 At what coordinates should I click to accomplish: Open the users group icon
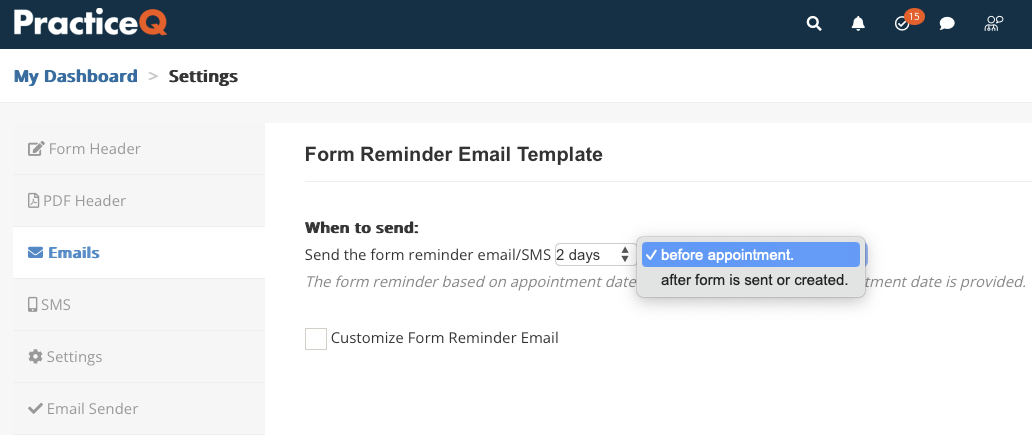point(993,24)
